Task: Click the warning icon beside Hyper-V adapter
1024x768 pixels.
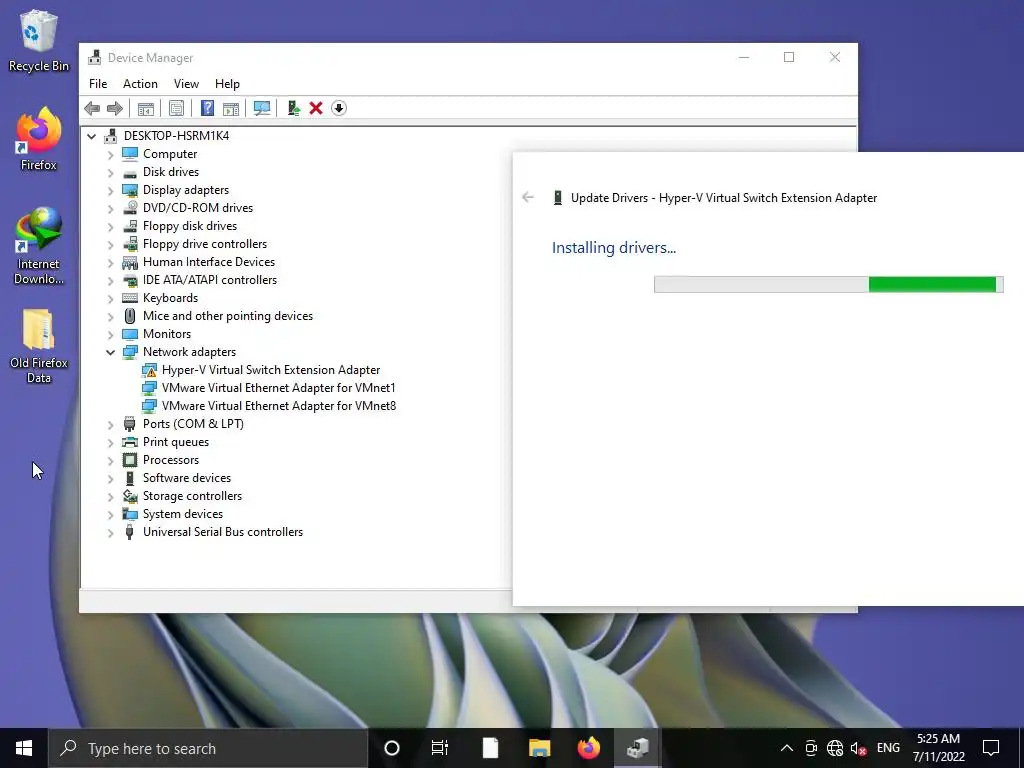Action: [x=150, y=370]
